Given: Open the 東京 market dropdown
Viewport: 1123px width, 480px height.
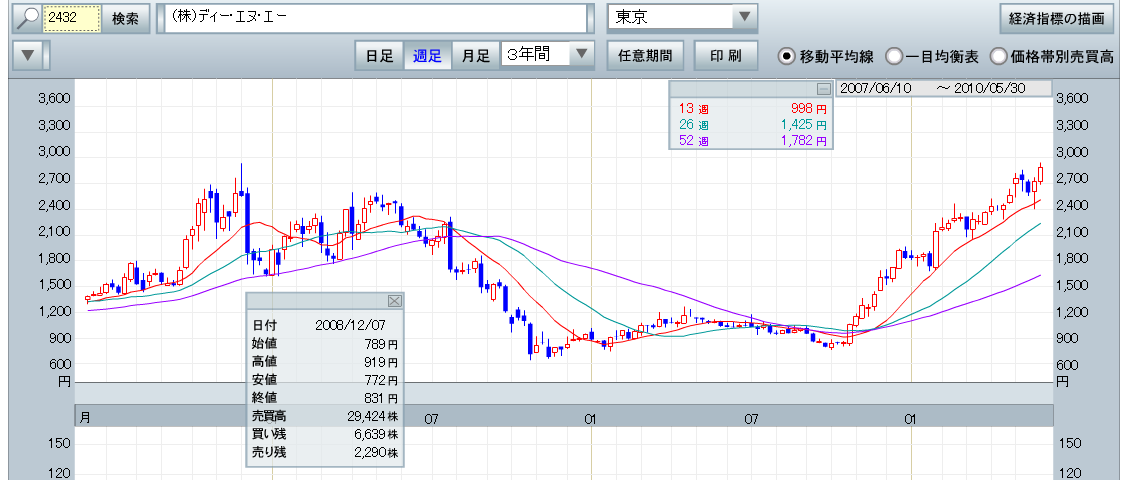Looking at the screenshot, I should [x=744, y=18].
